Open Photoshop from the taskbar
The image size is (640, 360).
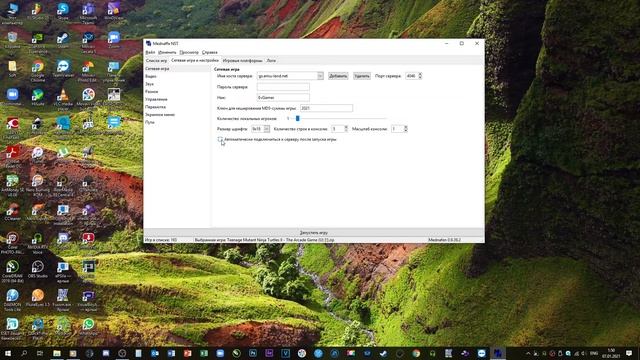point(253,353)
